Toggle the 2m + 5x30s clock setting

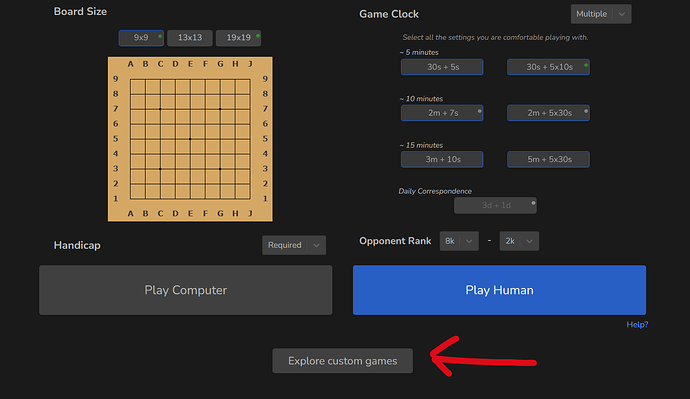[548, 113]
